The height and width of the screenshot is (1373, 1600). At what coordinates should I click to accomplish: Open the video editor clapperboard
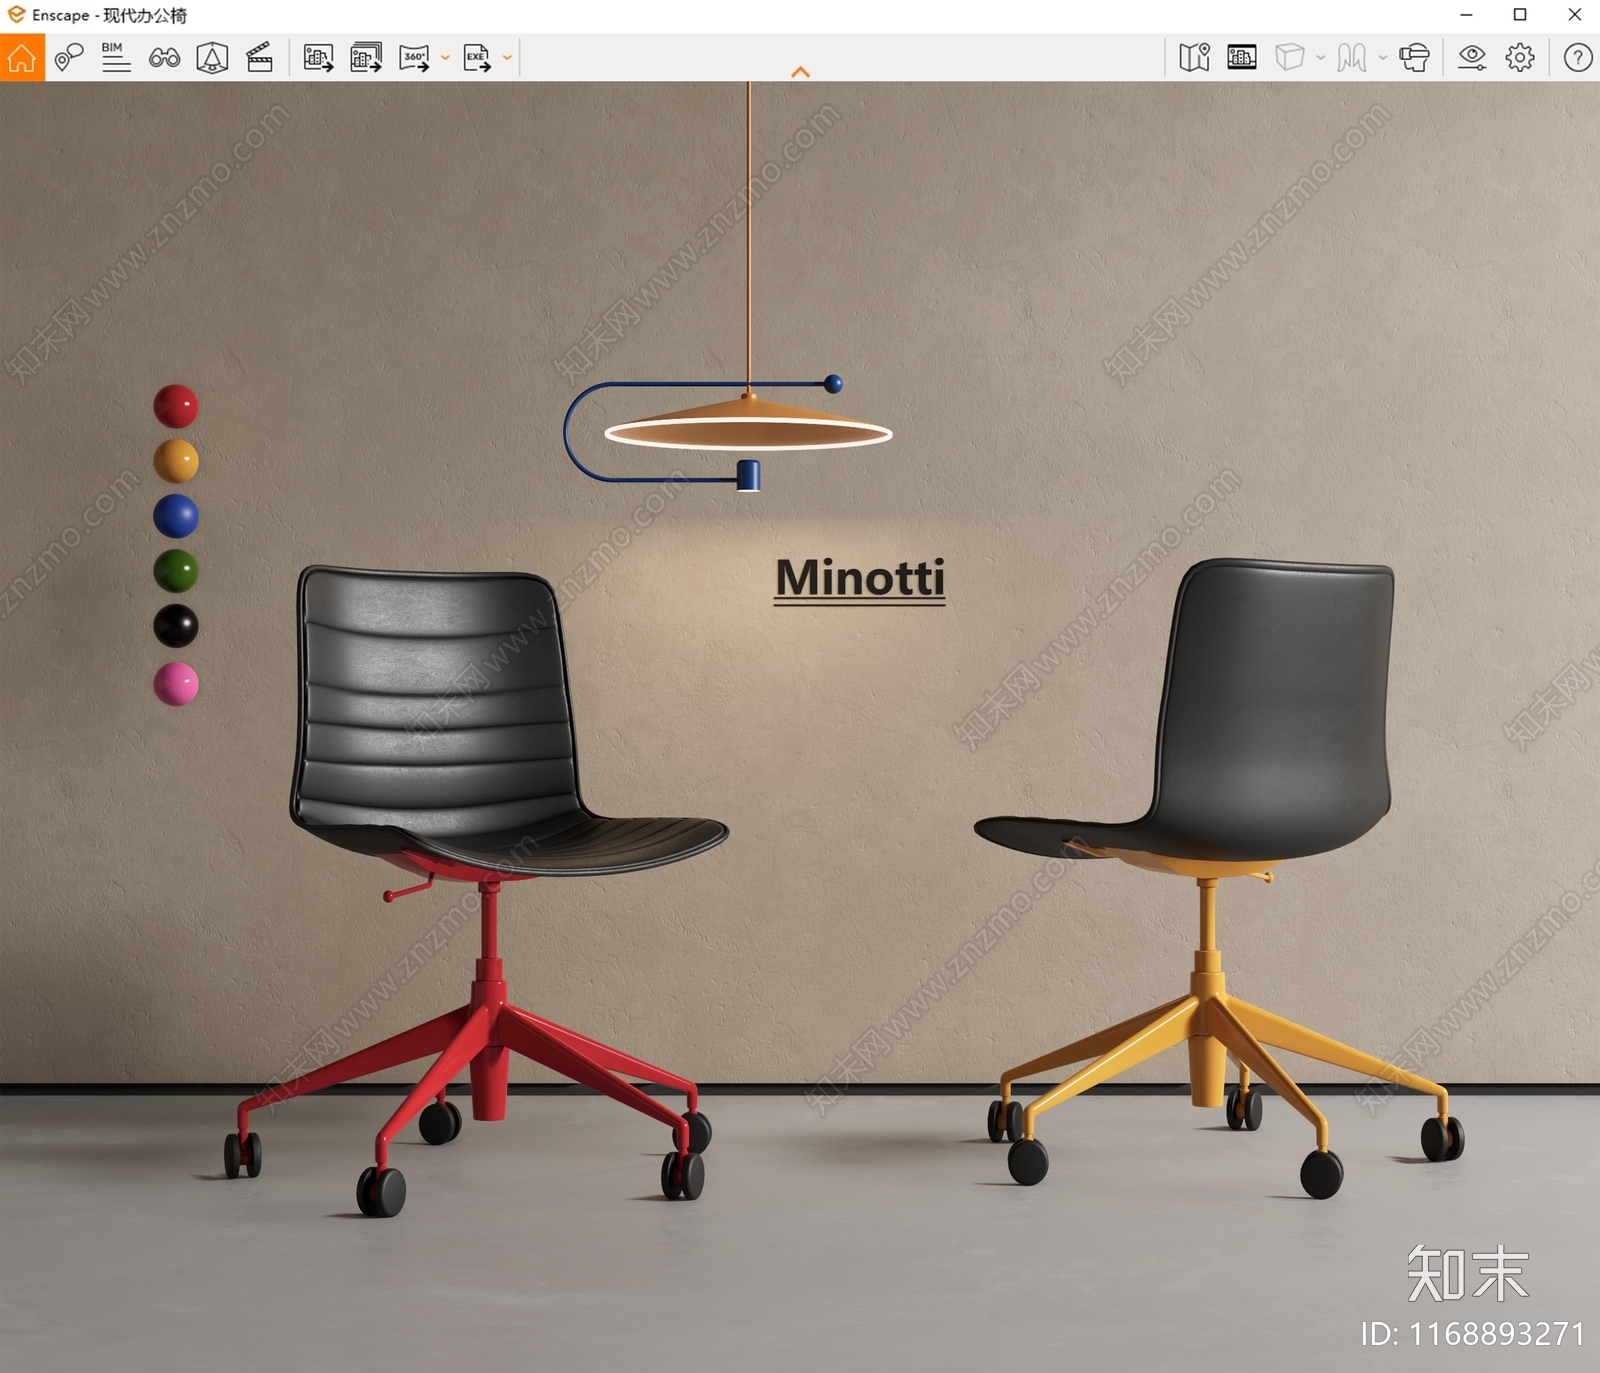(x=260, y=57)
